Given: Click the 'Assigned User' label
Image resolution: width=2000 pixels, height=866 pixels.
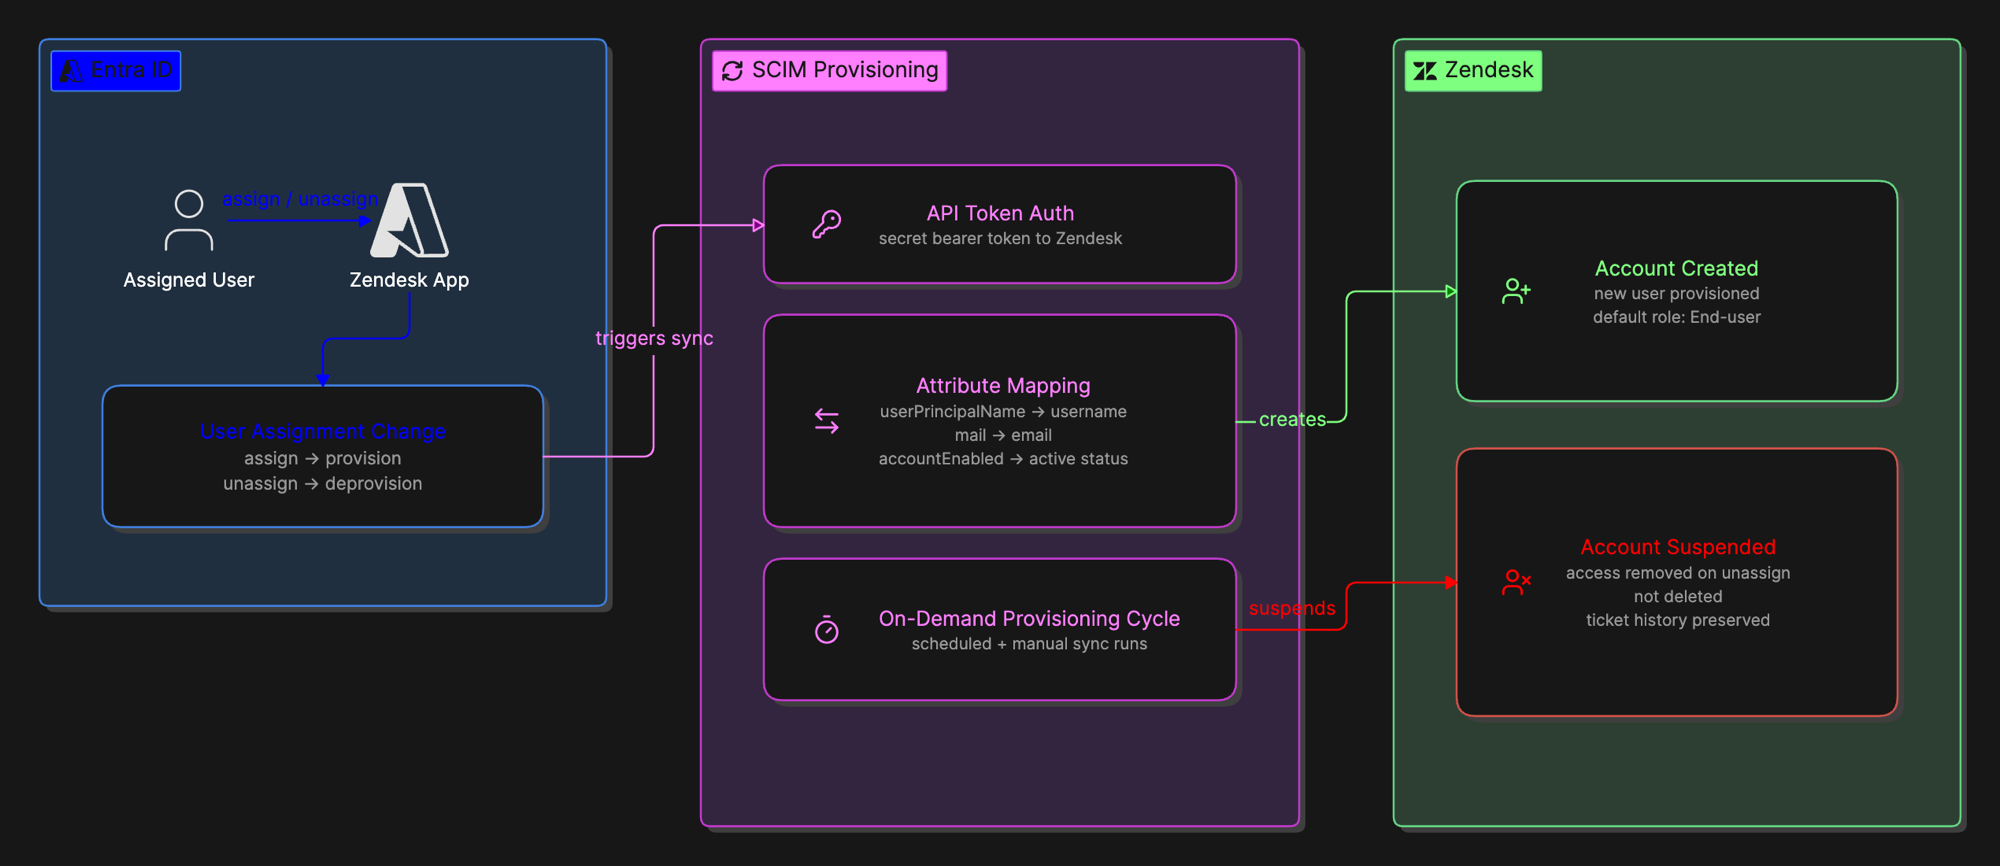Looking at the screenshot, I should [189, 280].
